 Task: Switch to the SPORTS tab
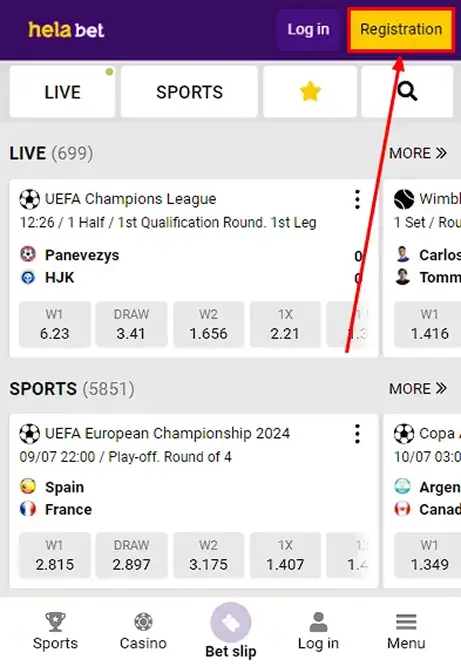189,91
